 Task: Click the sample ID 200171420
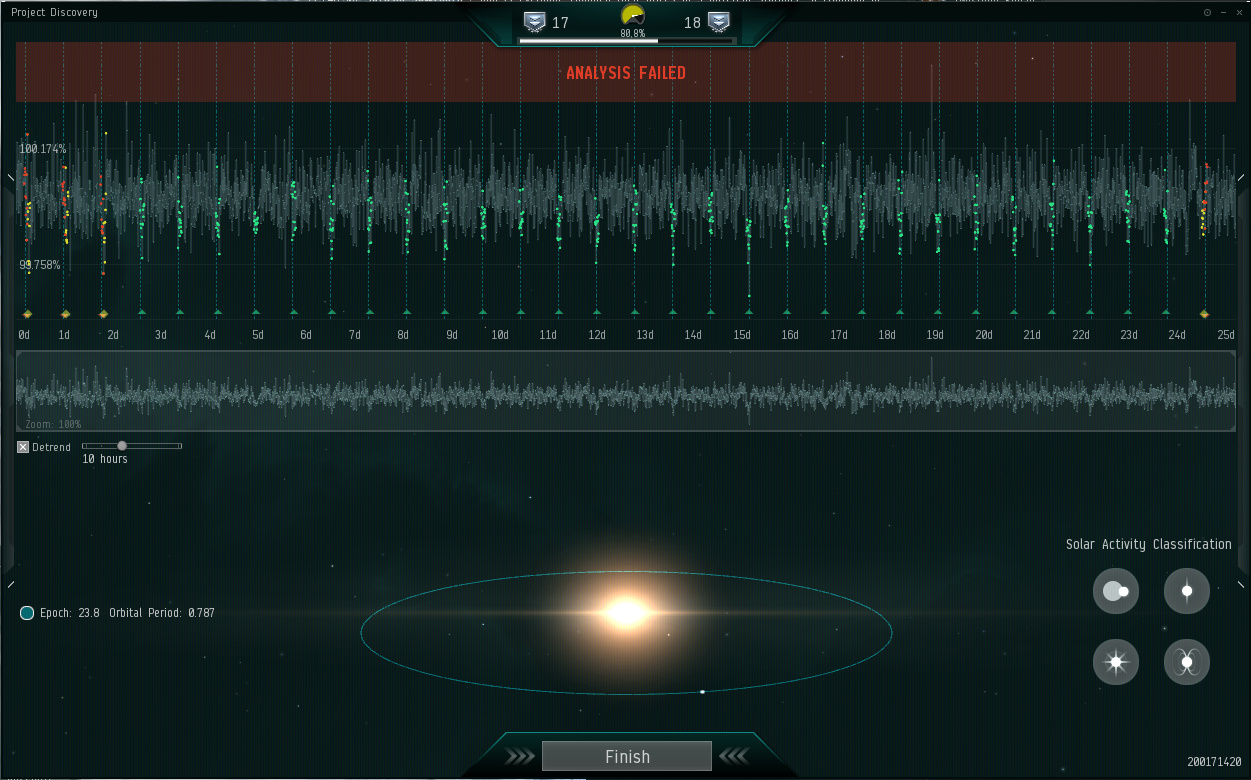pos(1214,762)
